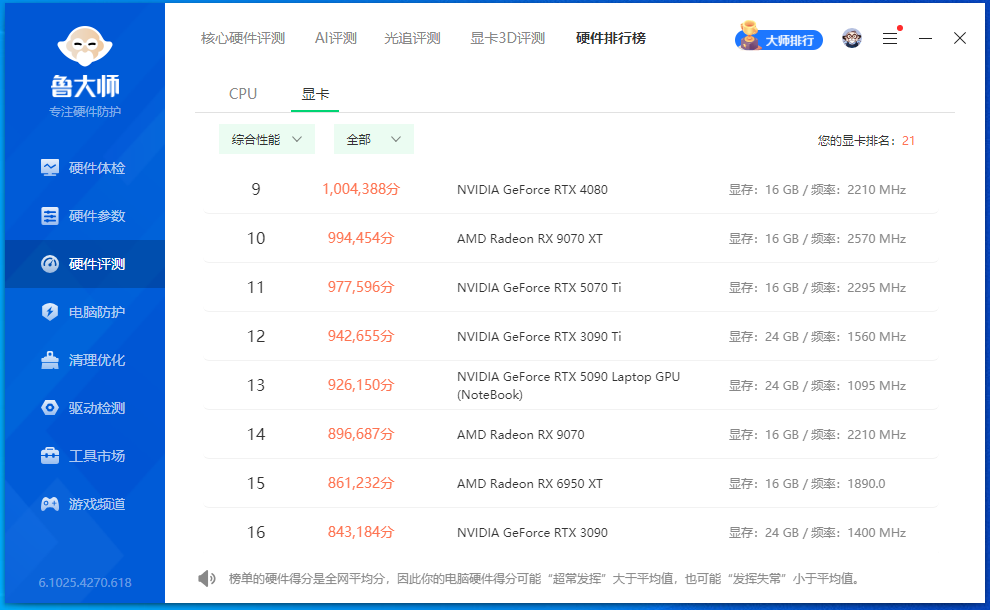Open the user avatar profile
Image resolution: width=990 pixels, height=610 pixels.
pyautogui.click(x=852, y=39)
